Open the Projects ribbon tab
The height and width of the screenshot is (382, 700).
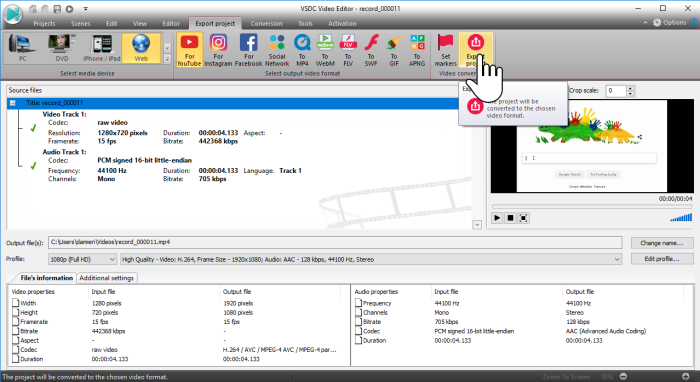click(x=44, y=23)
